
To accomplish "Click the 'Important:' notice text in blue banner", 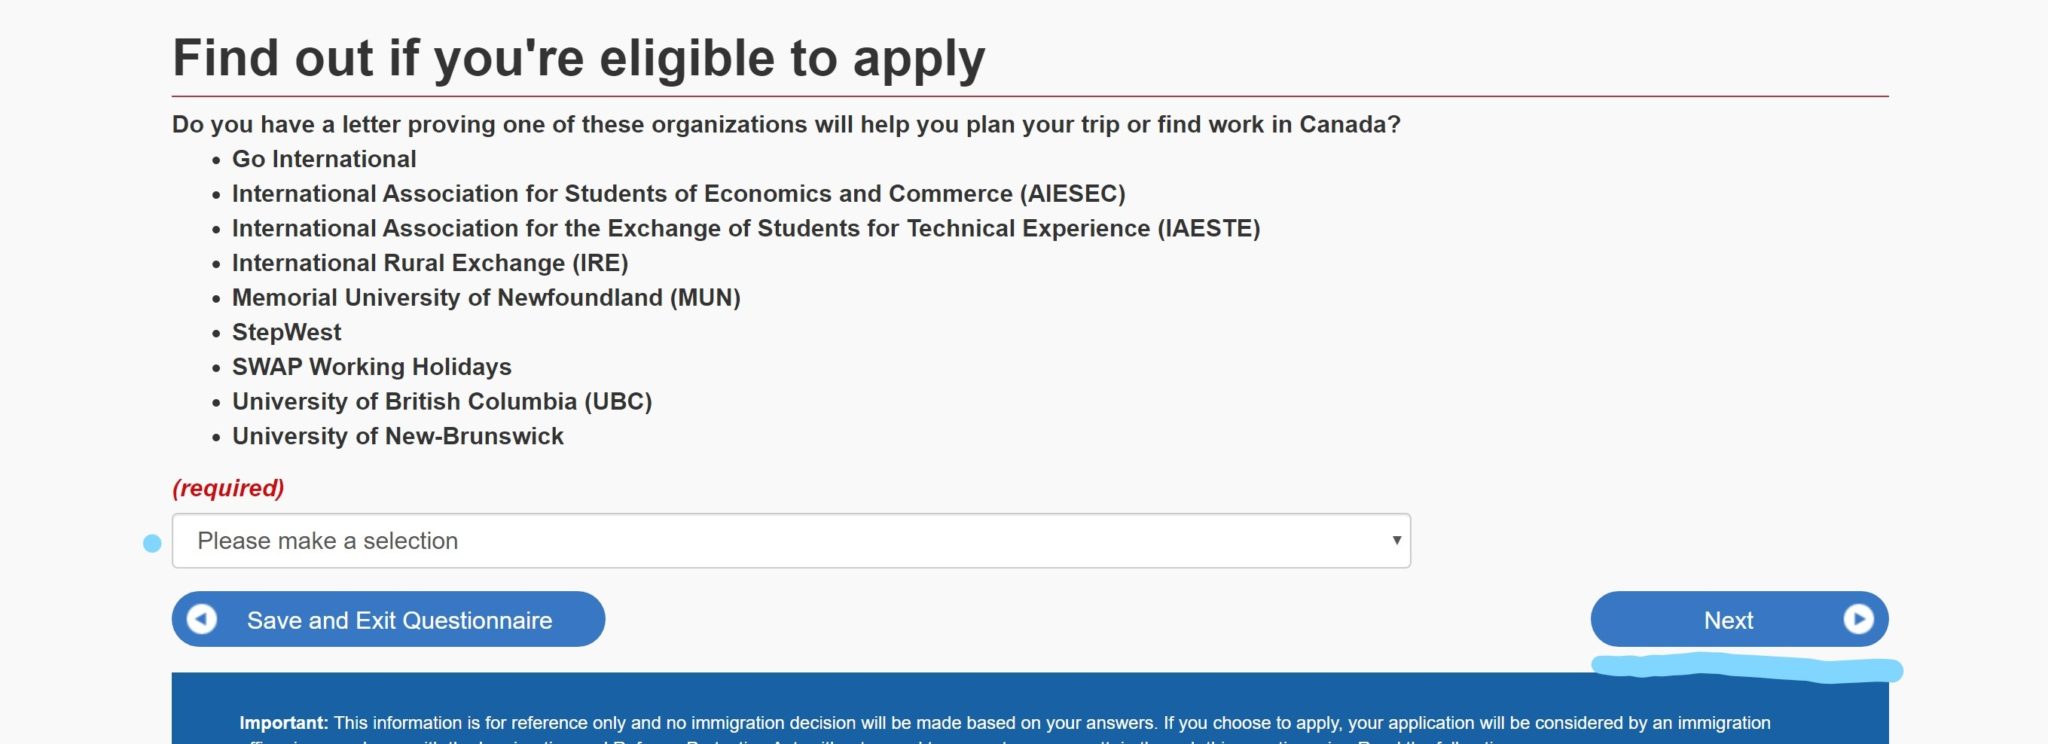I will 283,723.
